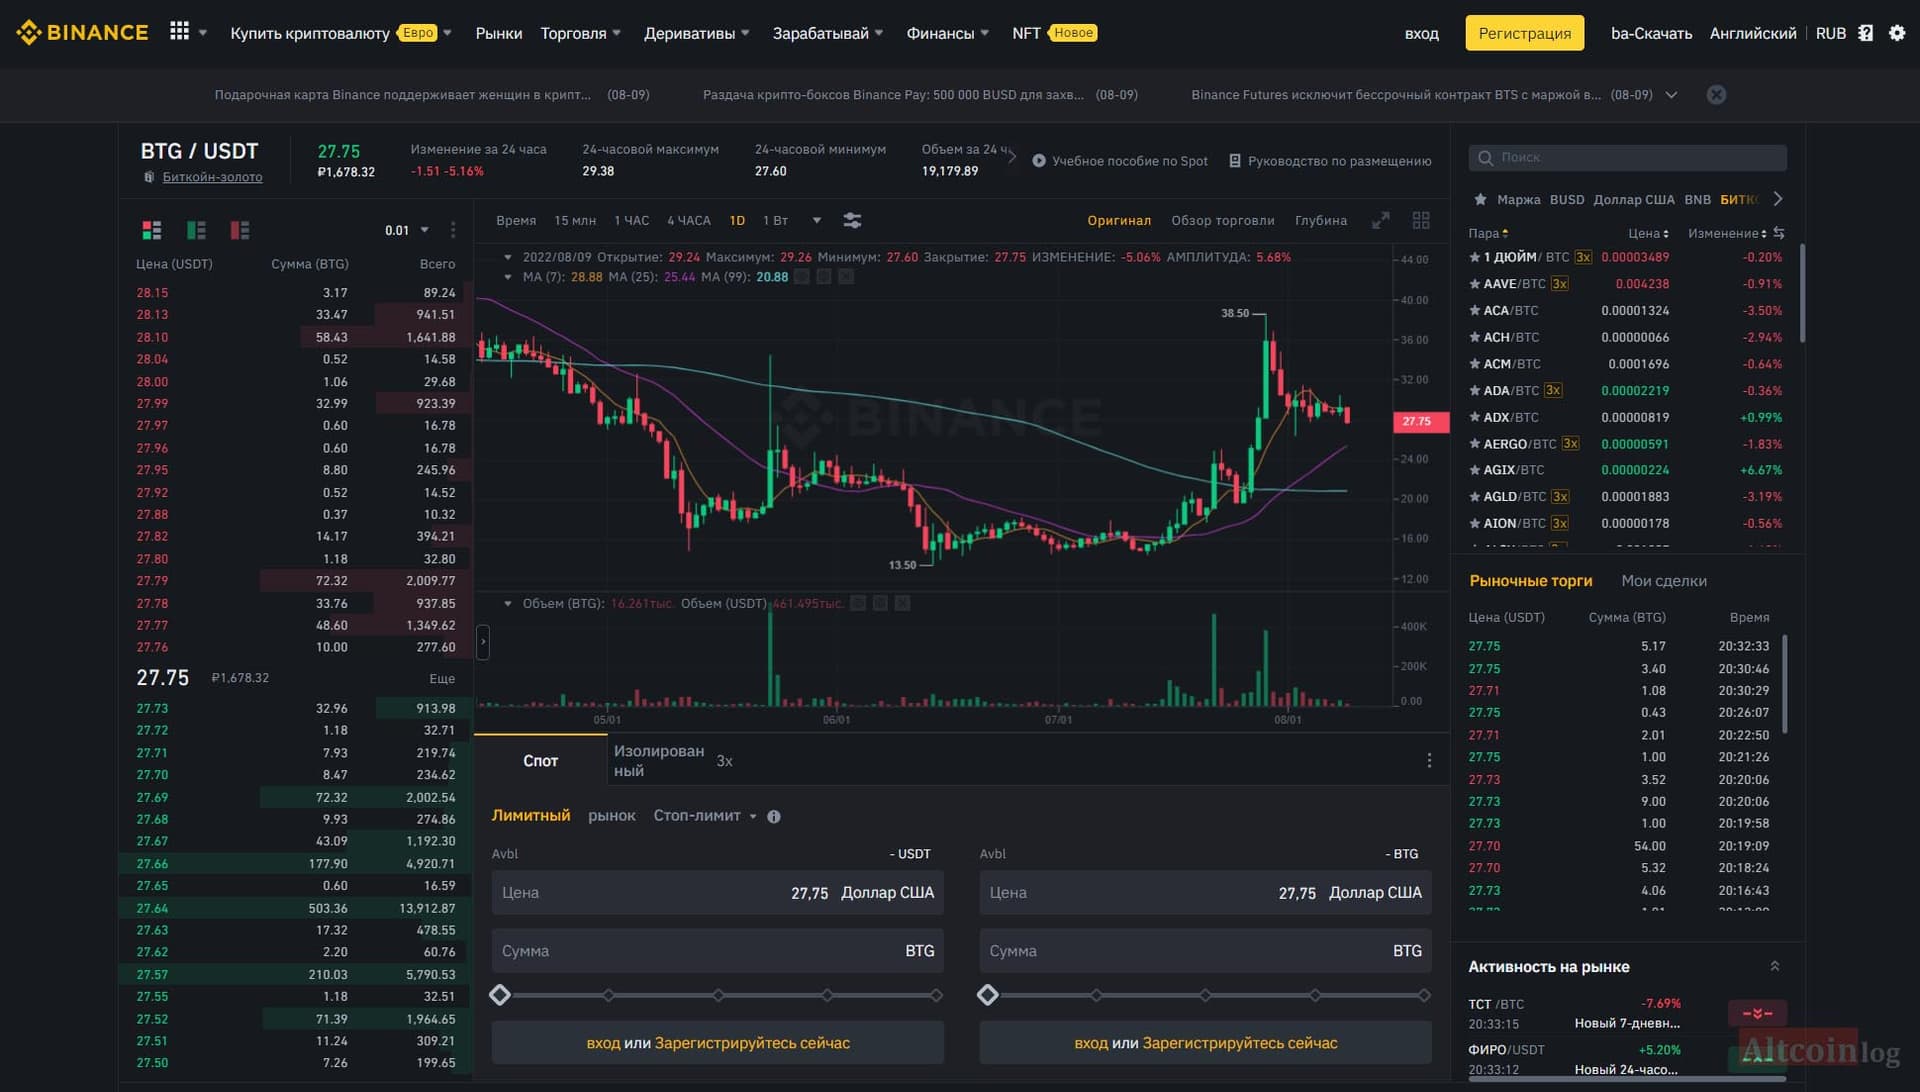Screen dimensions: 1920x1092
Task: Open more chart intervals dropdown
Action: [x=817, y=220]
